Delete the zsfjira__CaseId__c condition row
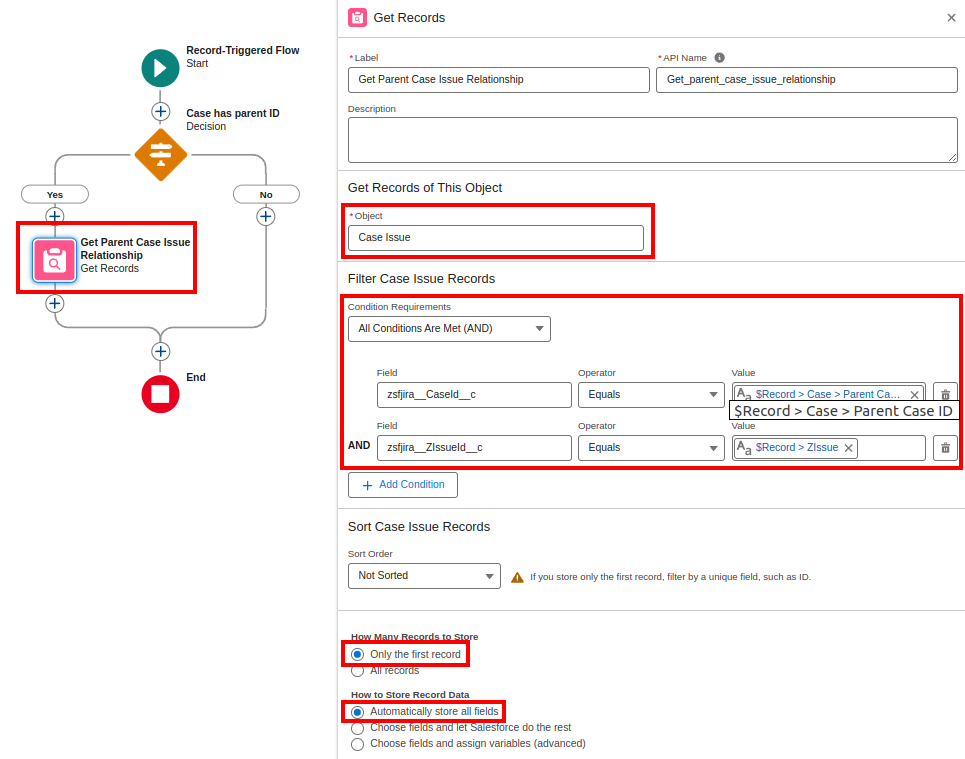 [945, 395]
